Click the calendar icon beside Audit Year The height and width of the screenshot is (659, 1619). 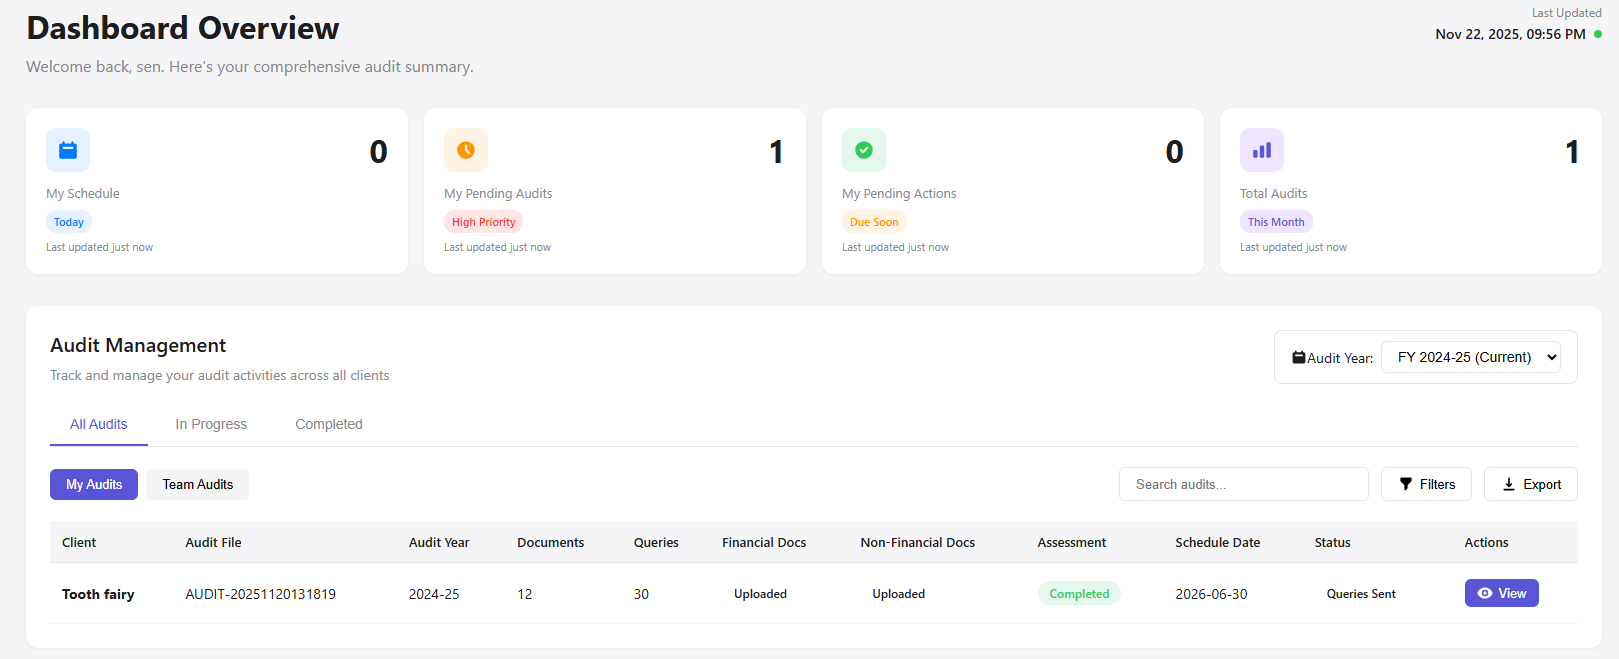pyautogui.click(x=1298, y=357)
